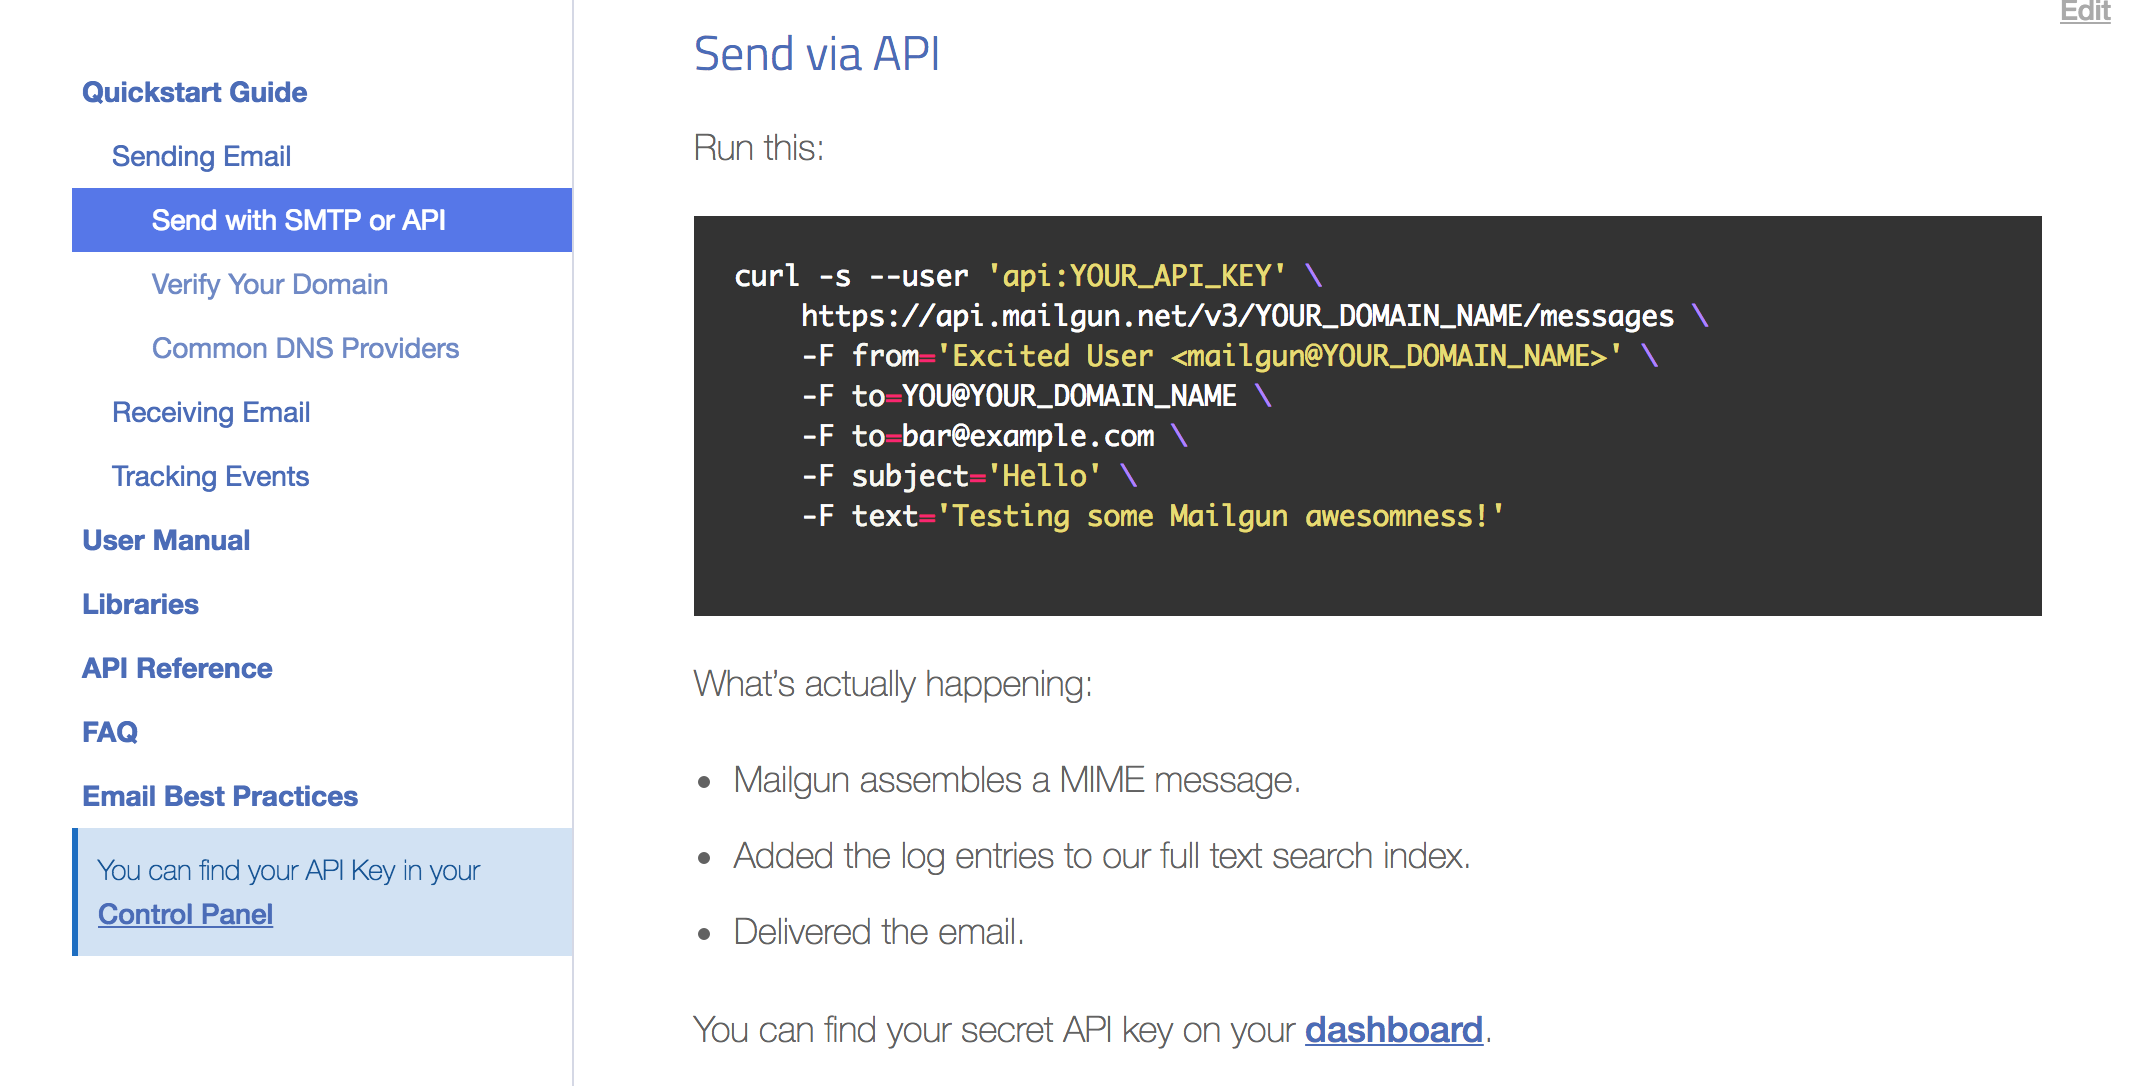2132x1086 pixels.
Task: Open Verify Your Domain page
Action: point(269,284)
